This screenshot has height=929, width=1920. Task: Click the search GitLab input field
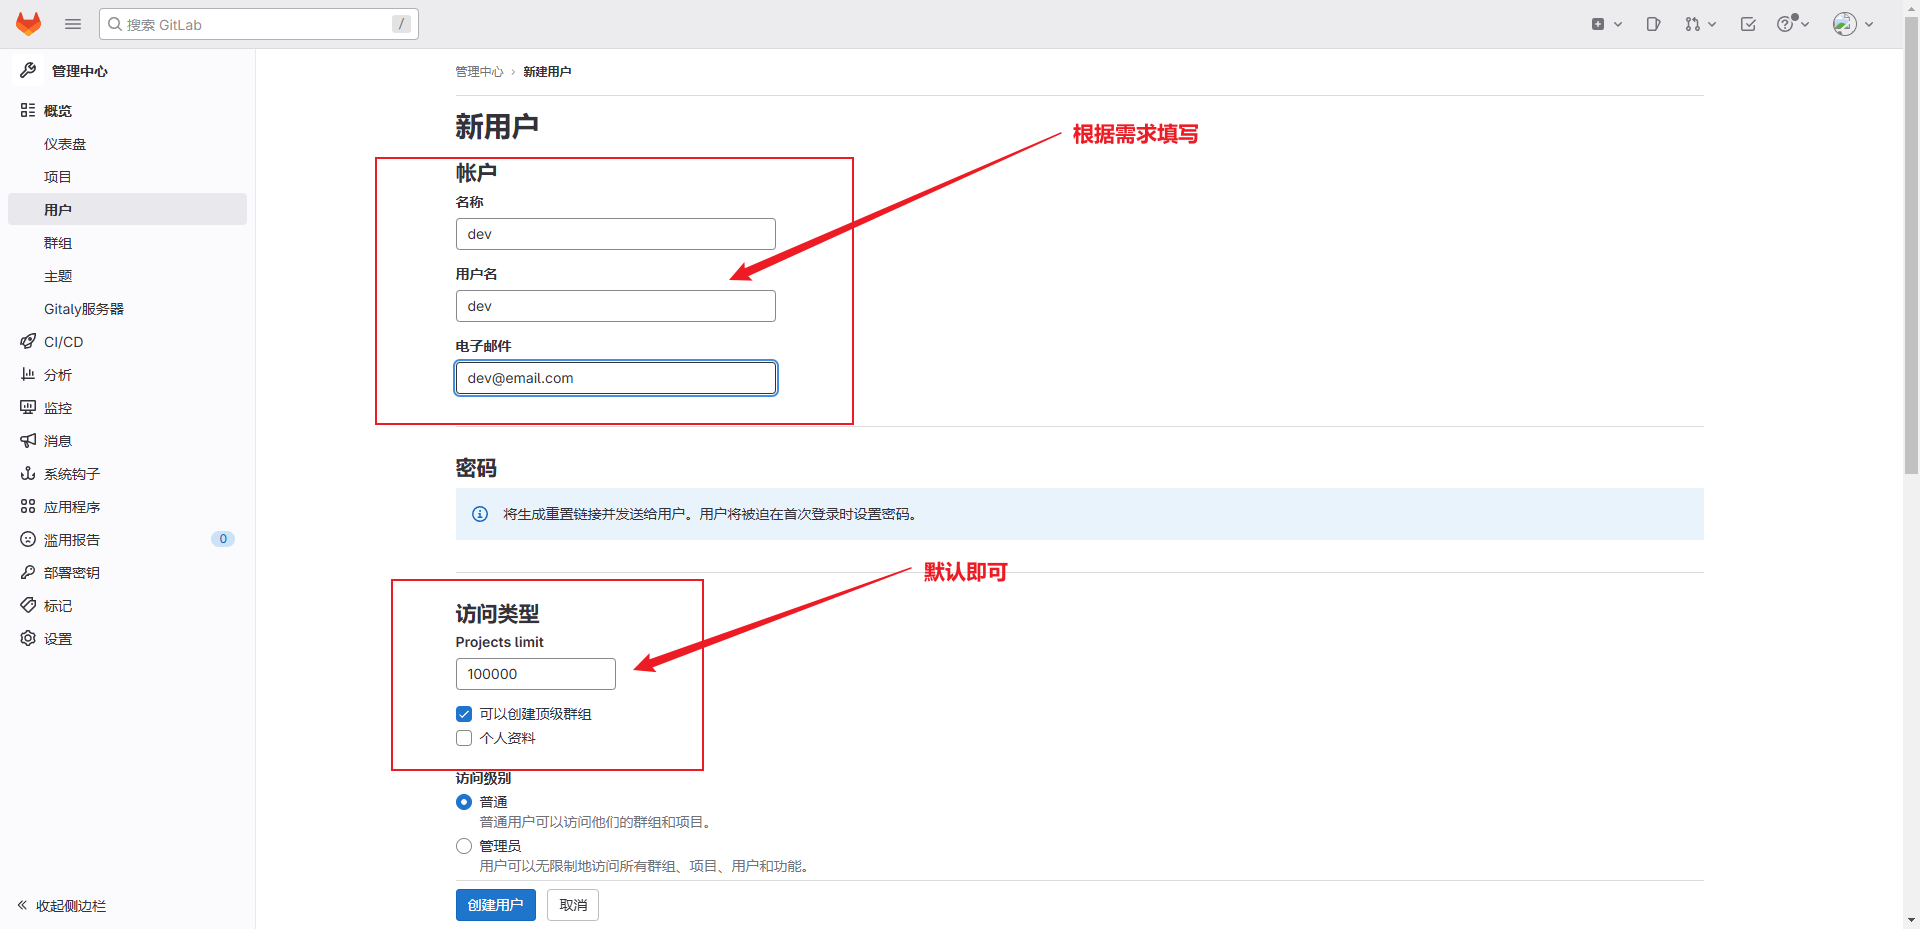(259, 24)
